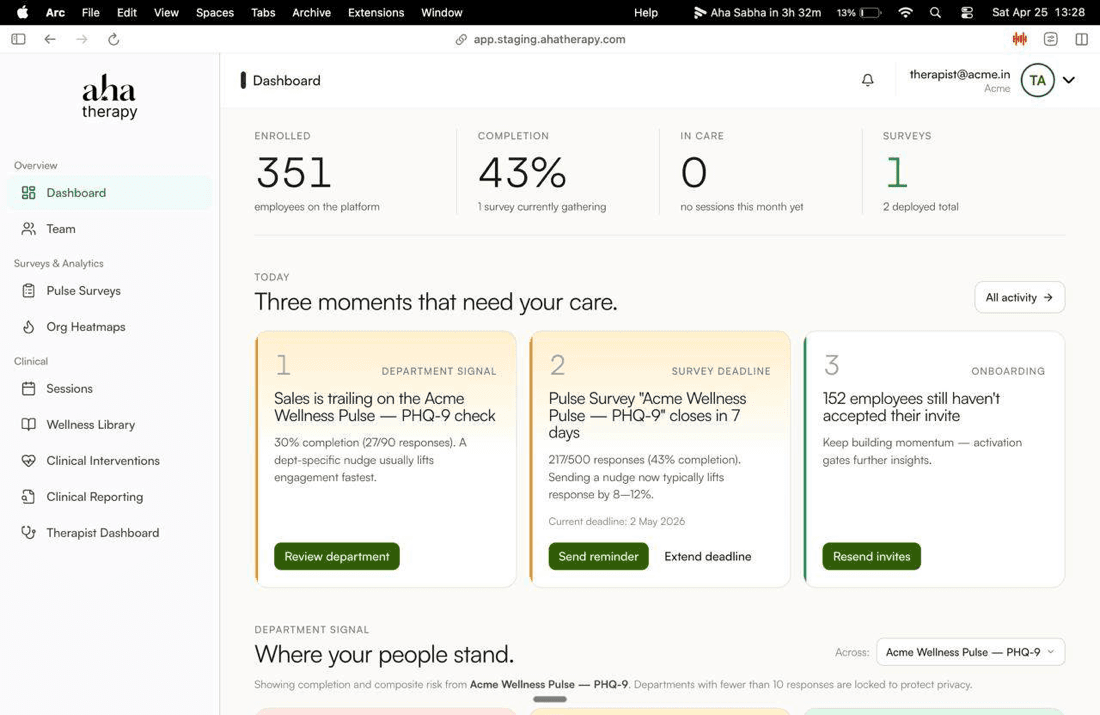Open the Wellness Library label in sidebar

[x=90, y=425]
